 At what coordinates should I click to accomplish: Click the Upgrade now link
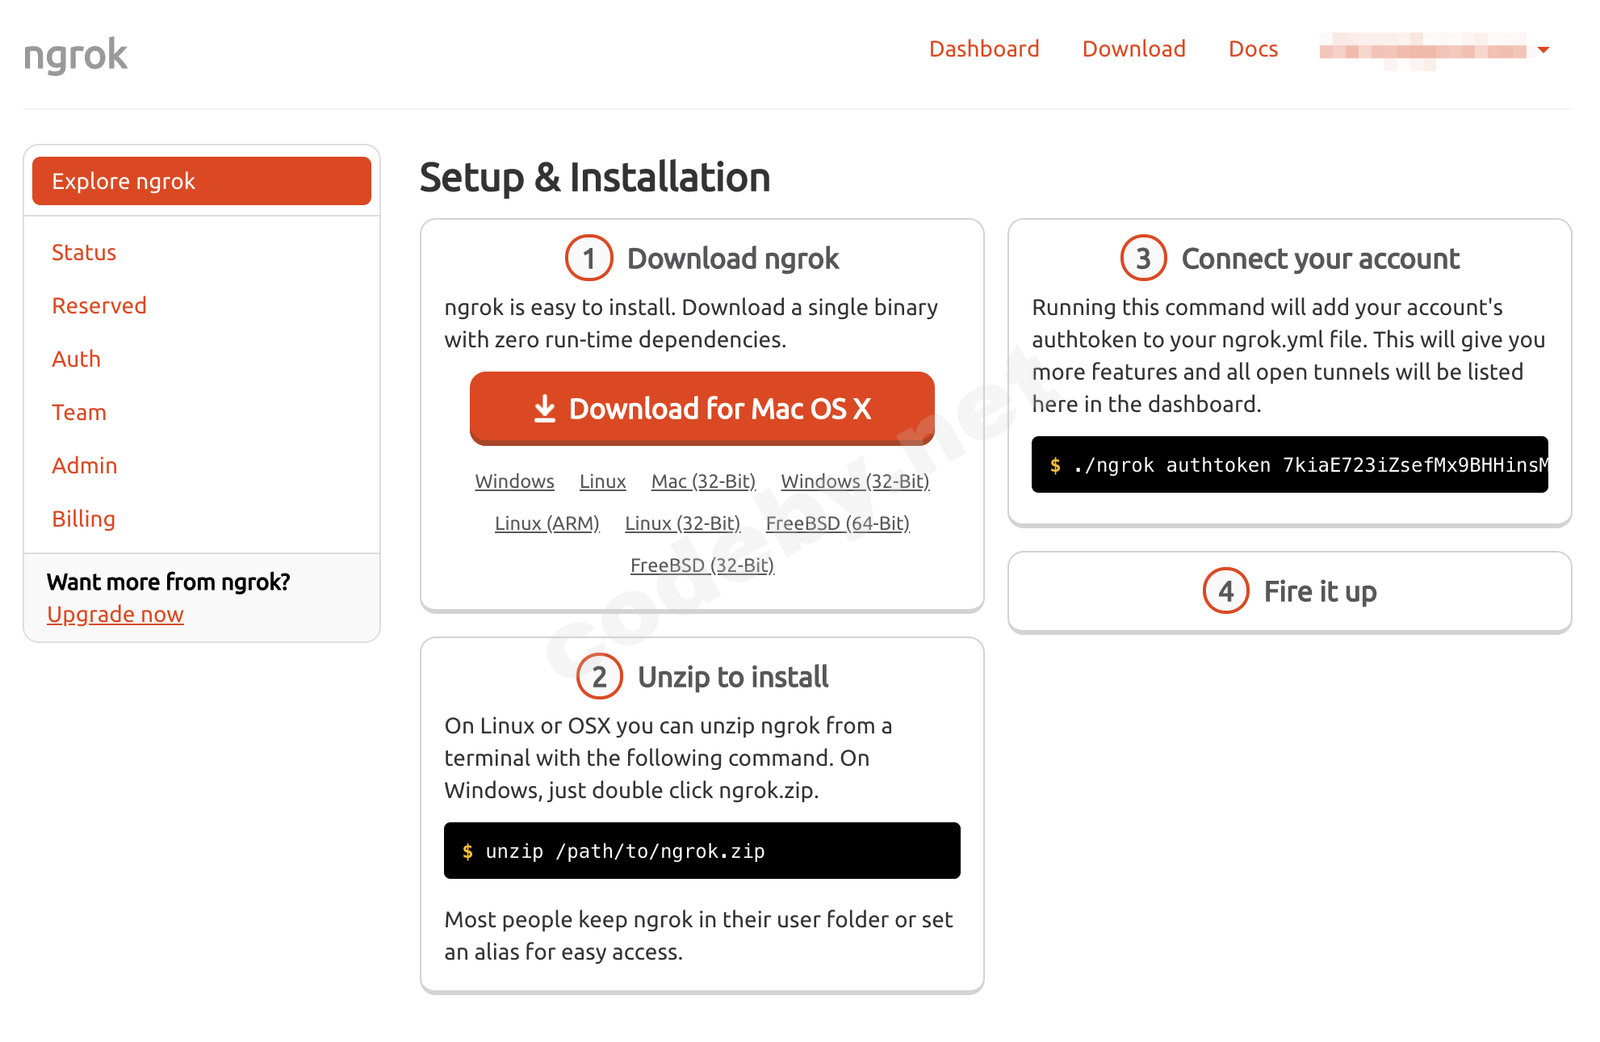[115, 615]
